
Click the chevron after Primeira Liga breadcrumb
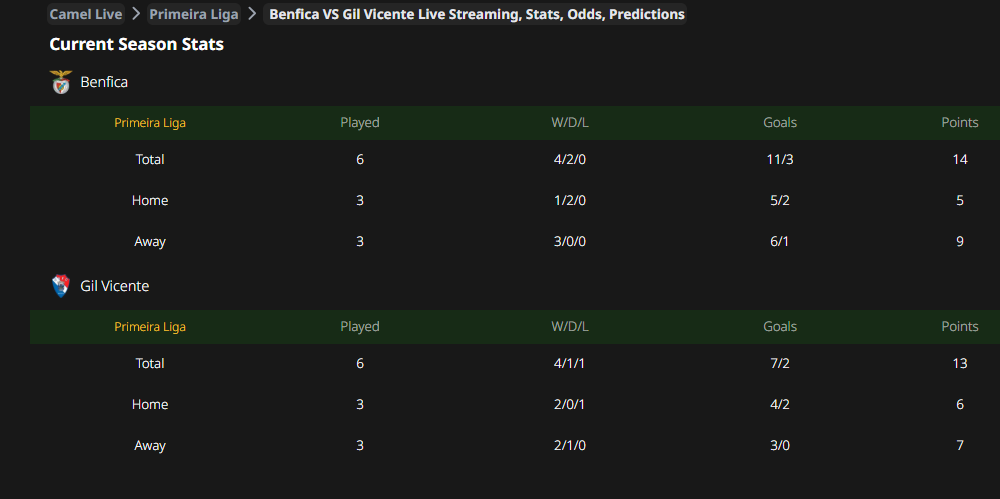point(252,13)
